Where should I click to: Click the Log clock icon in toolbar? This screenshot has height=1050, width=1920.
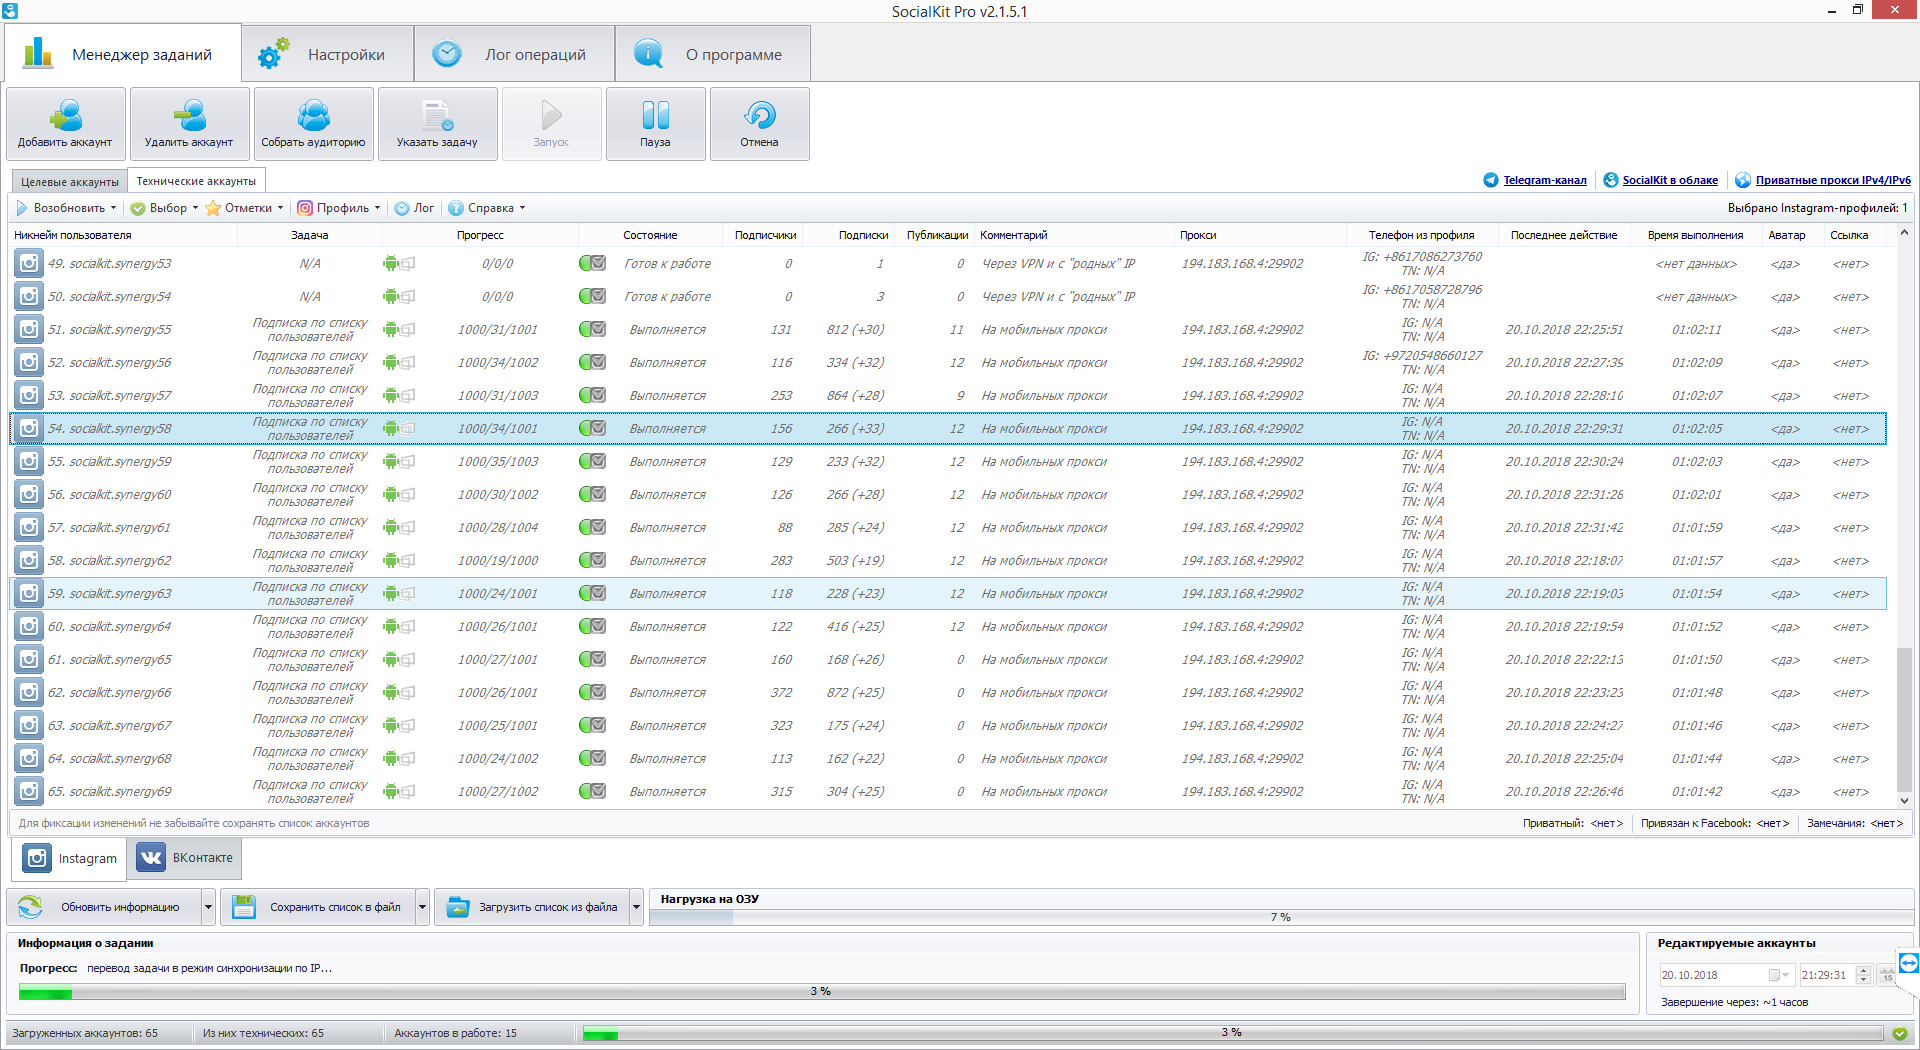pyautogui.click(x=402, y=208)
